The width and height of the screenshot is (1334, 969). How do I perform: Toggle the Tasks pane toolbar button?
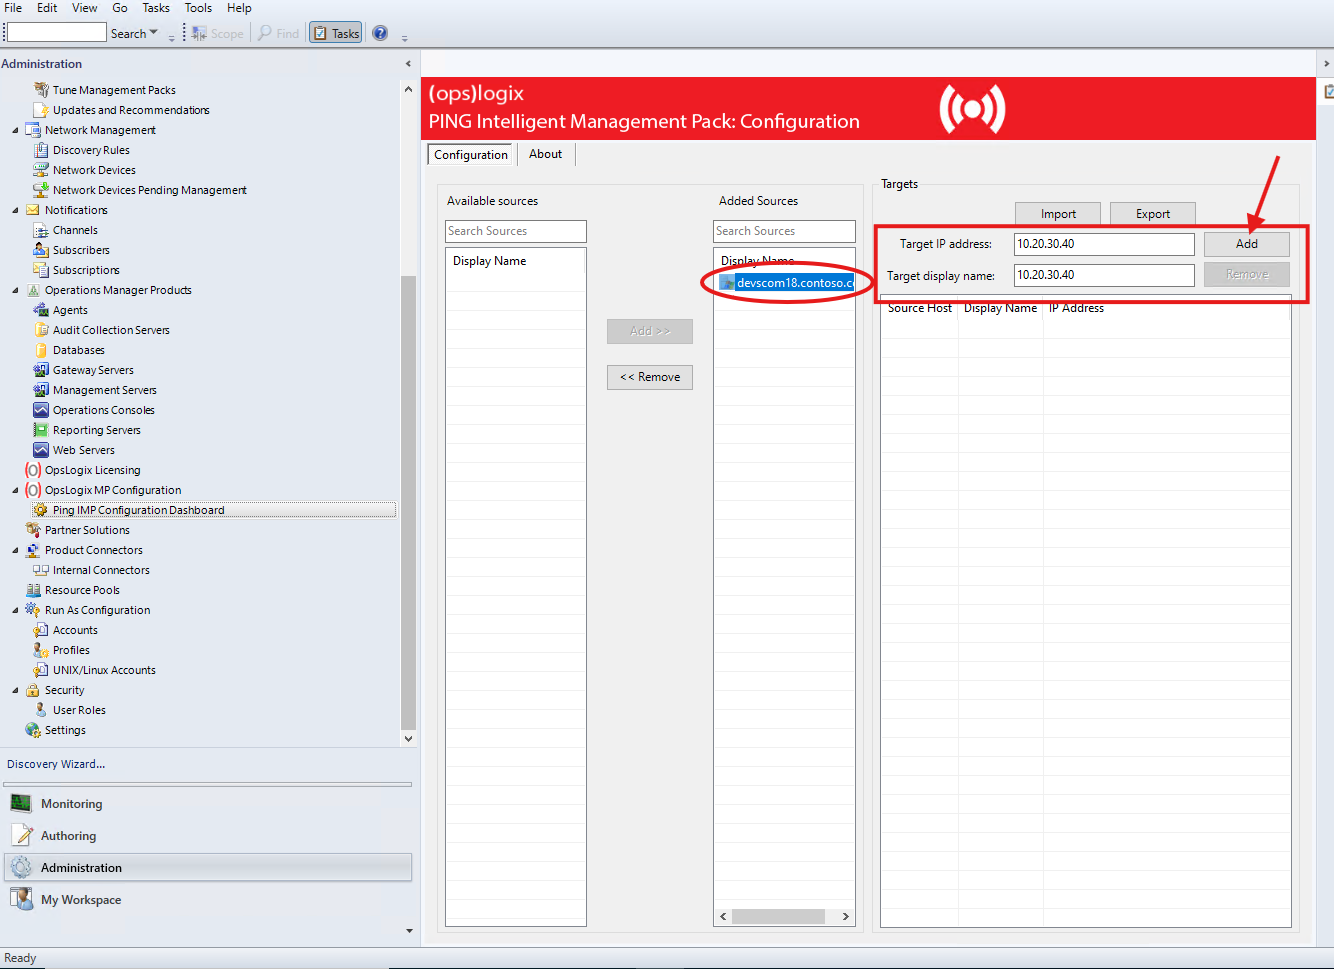pos(335,33)
